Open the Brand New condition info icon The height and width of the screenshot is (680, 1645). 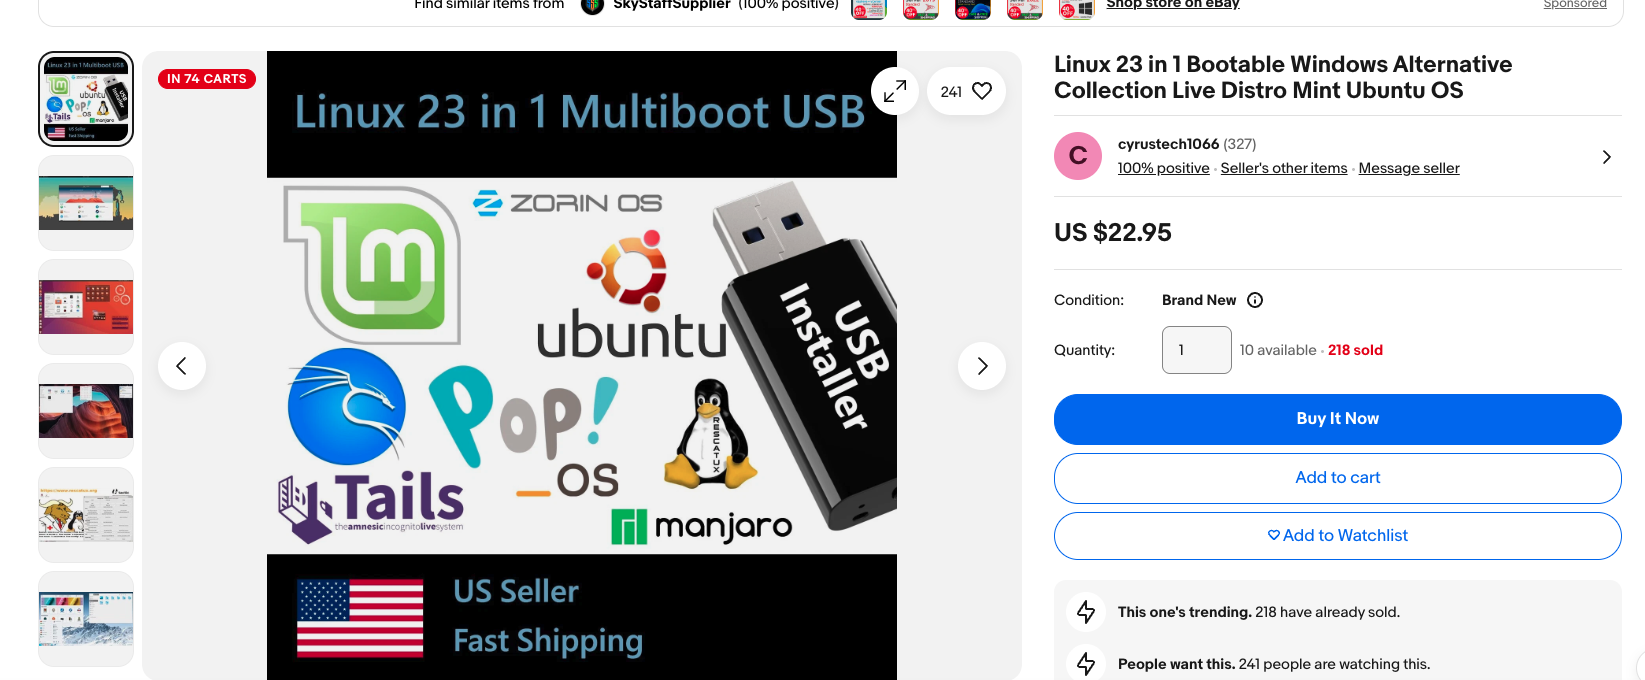tap(1255, 300)
